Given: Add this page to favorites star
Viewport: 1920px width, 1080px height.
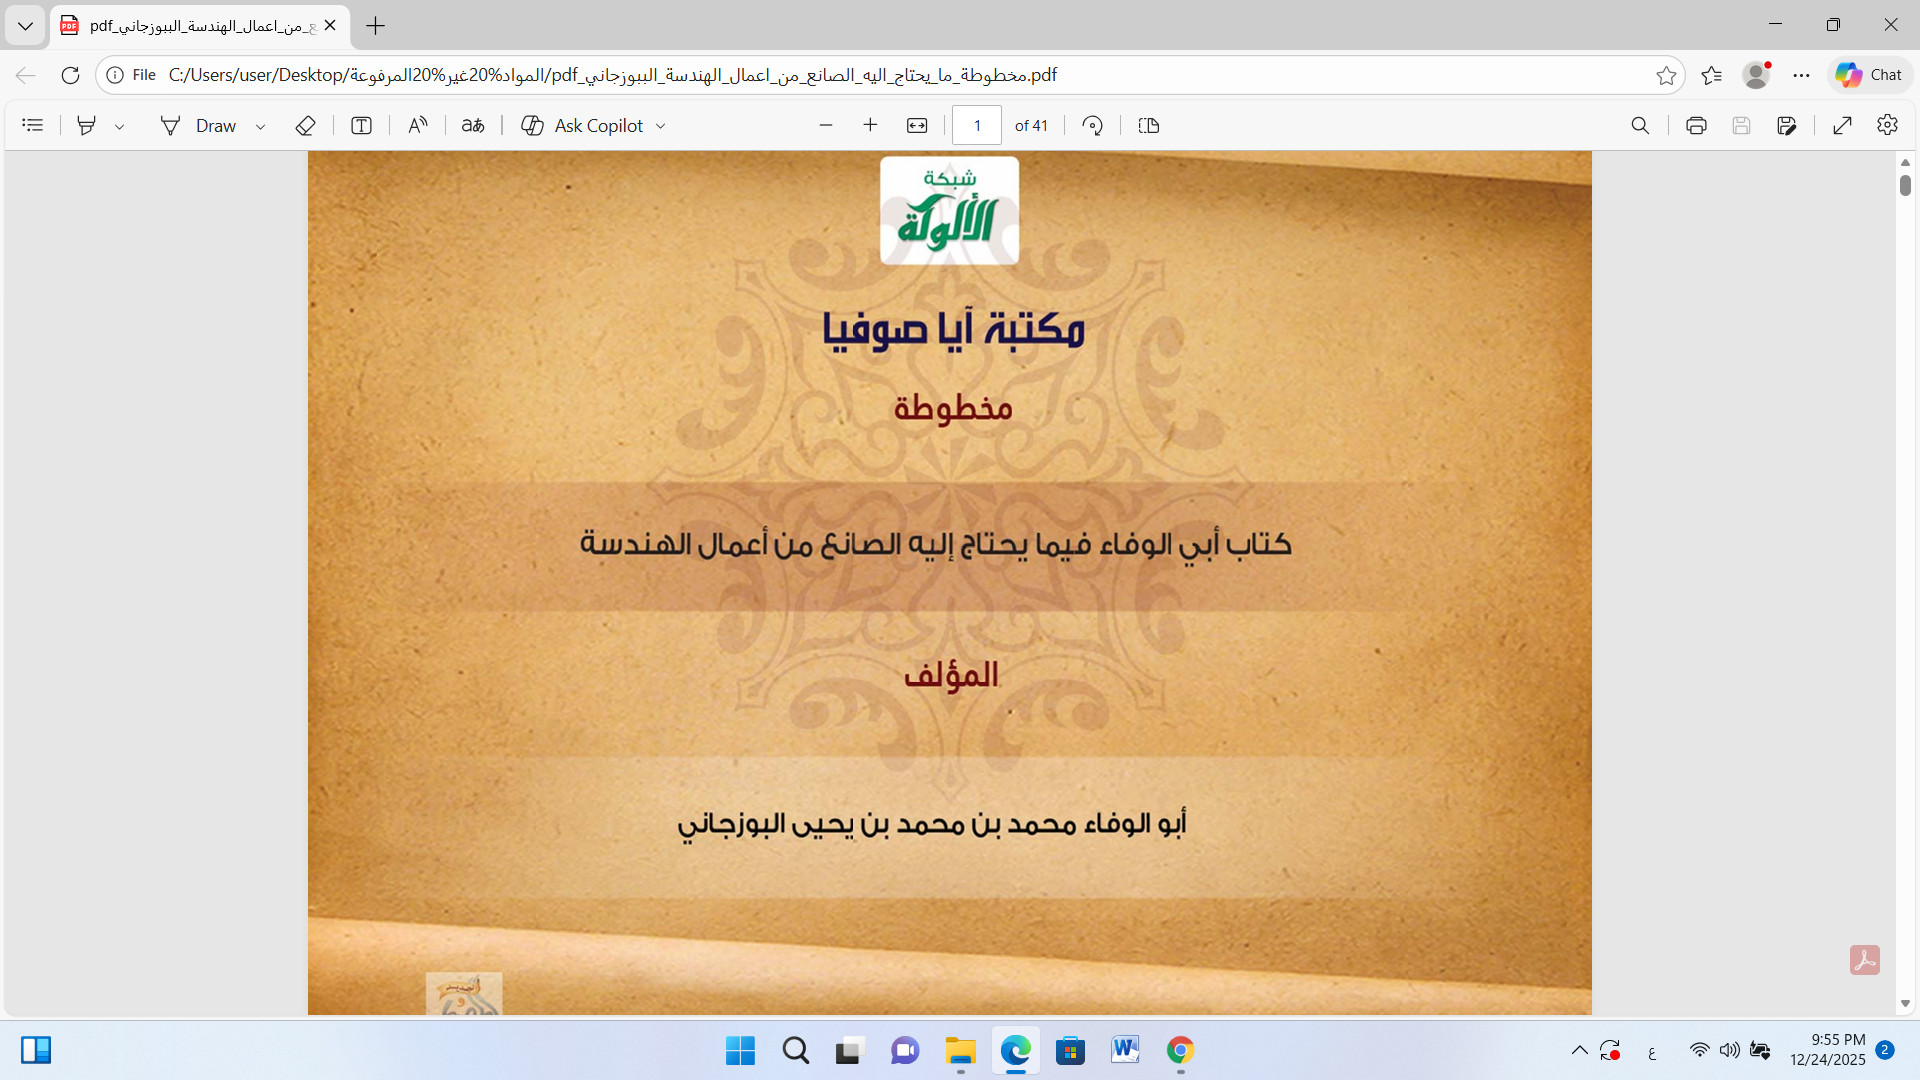Looking at the screenshot, I should pyautogui.click(x=1666, y=75).
